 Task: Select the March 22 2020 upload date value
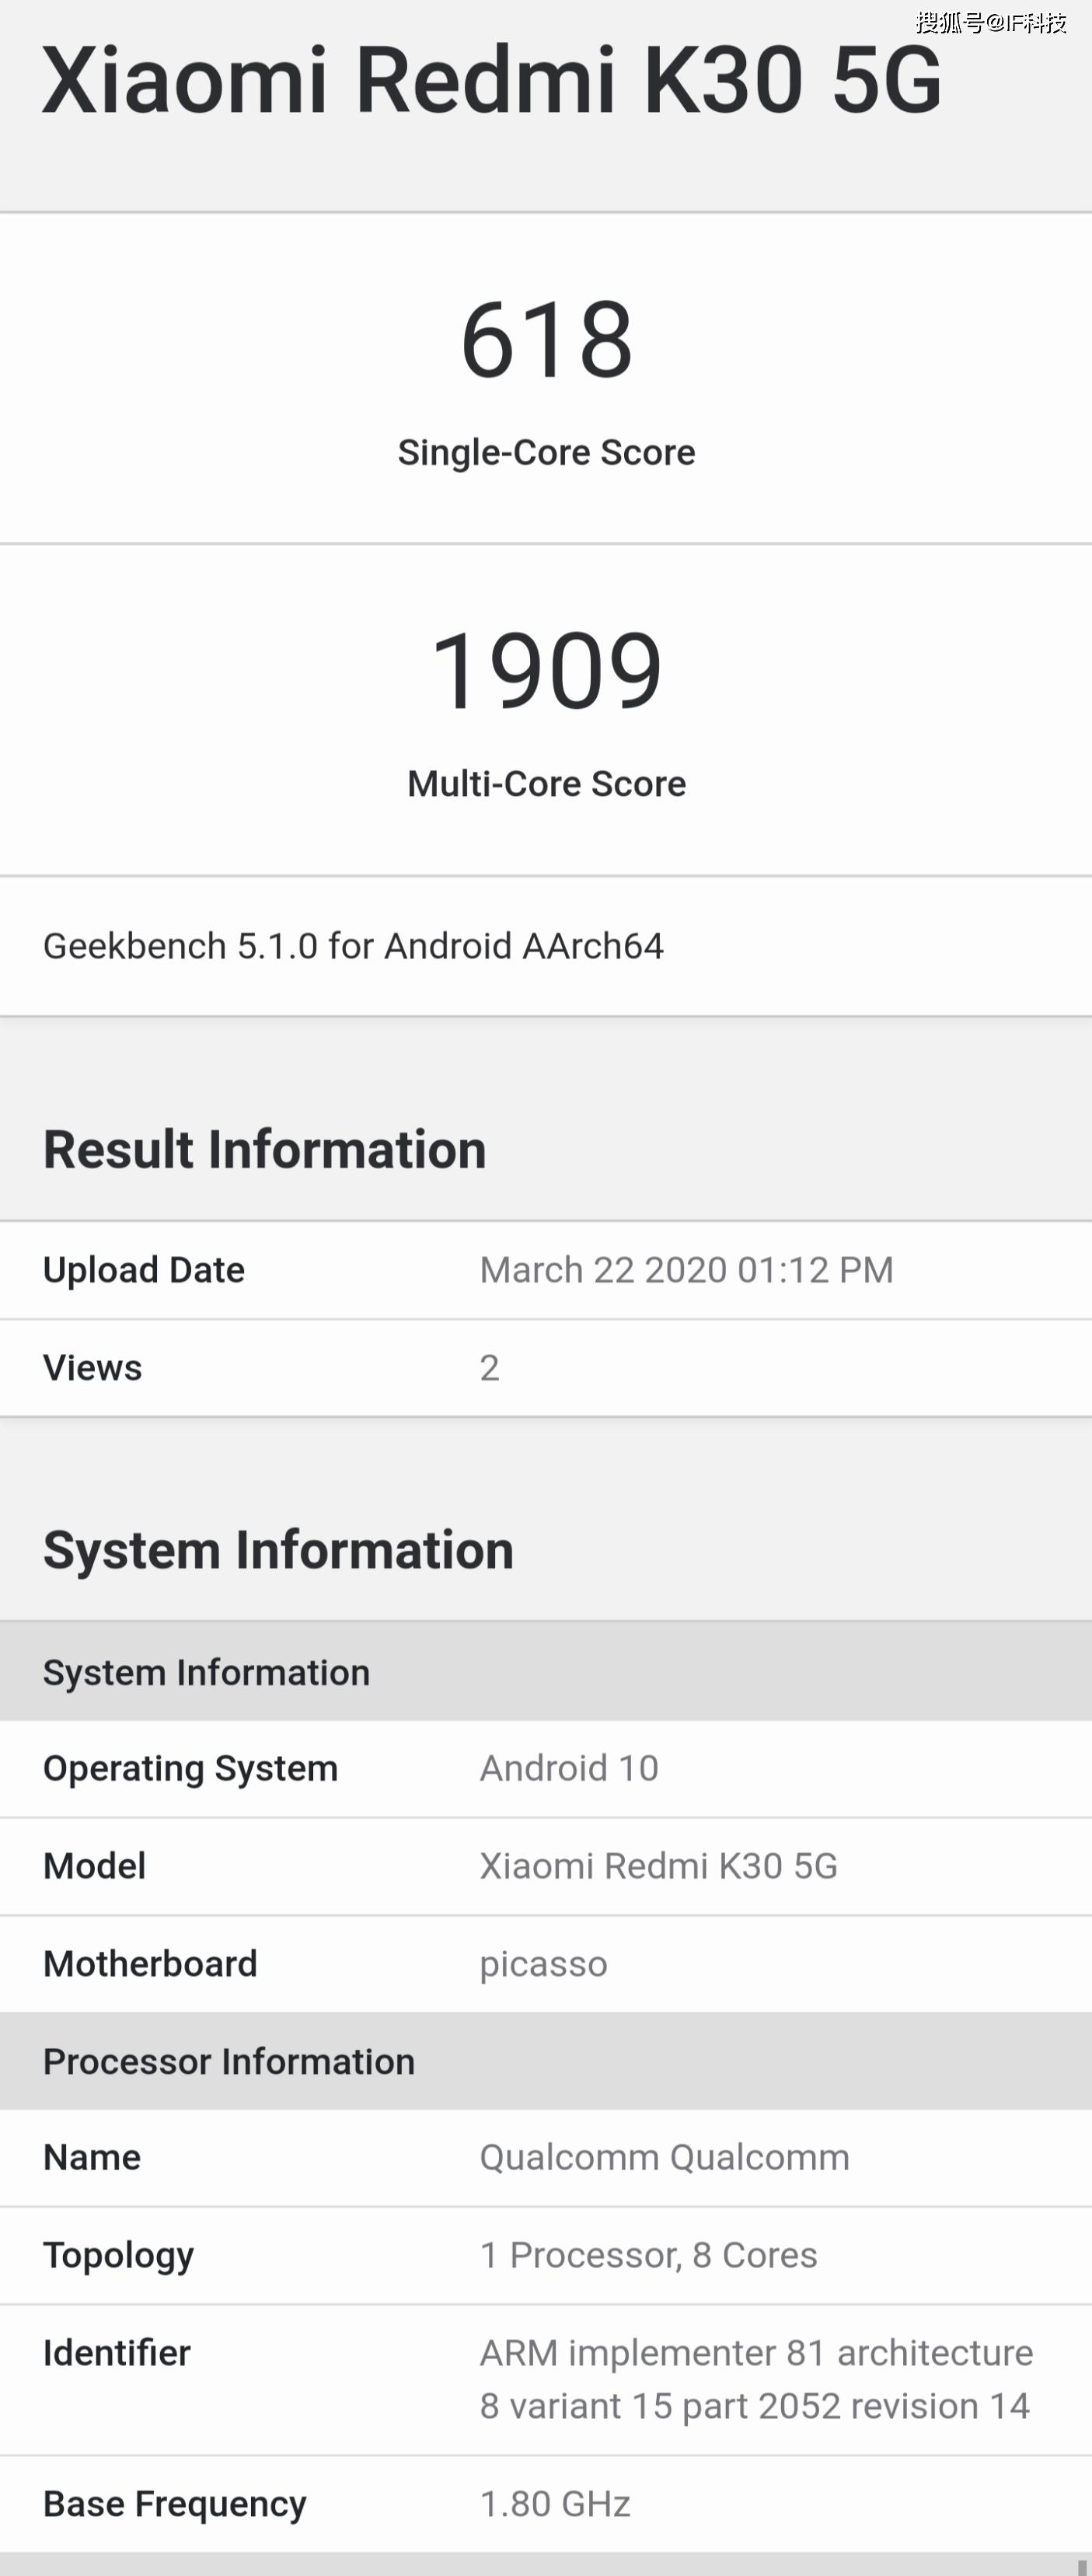click(x=686, y=1270)
